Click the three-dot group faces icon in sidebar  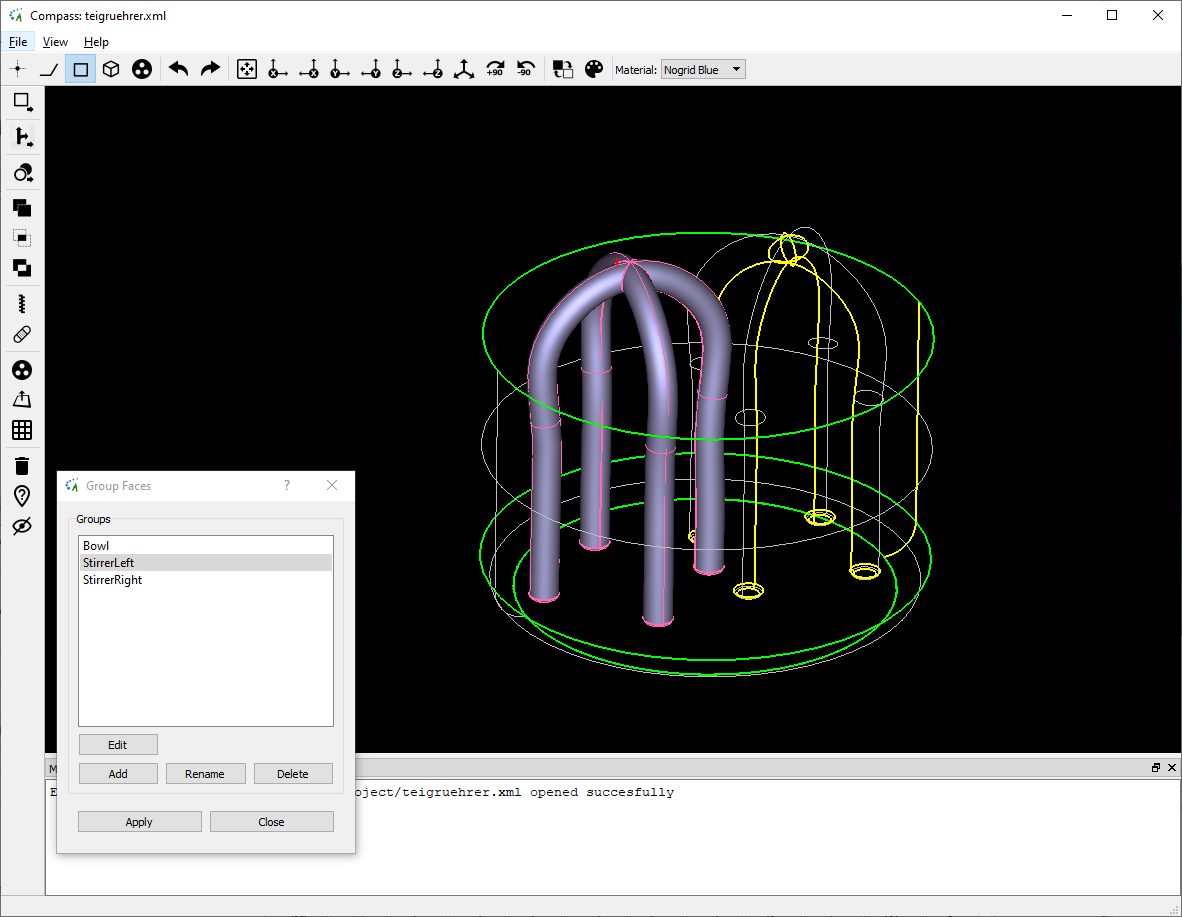pos(23,370)
